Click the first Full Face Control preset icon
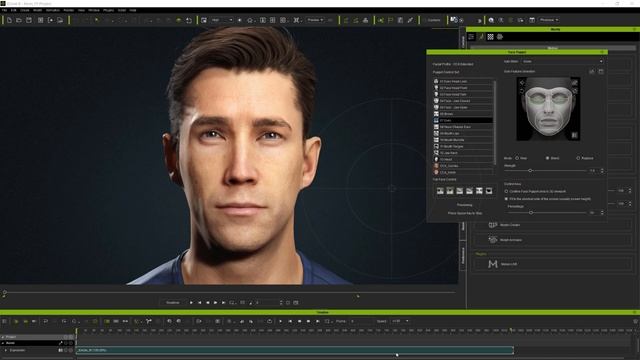The image size is (640, 360). pyautogui.click(x=440, y=191)
